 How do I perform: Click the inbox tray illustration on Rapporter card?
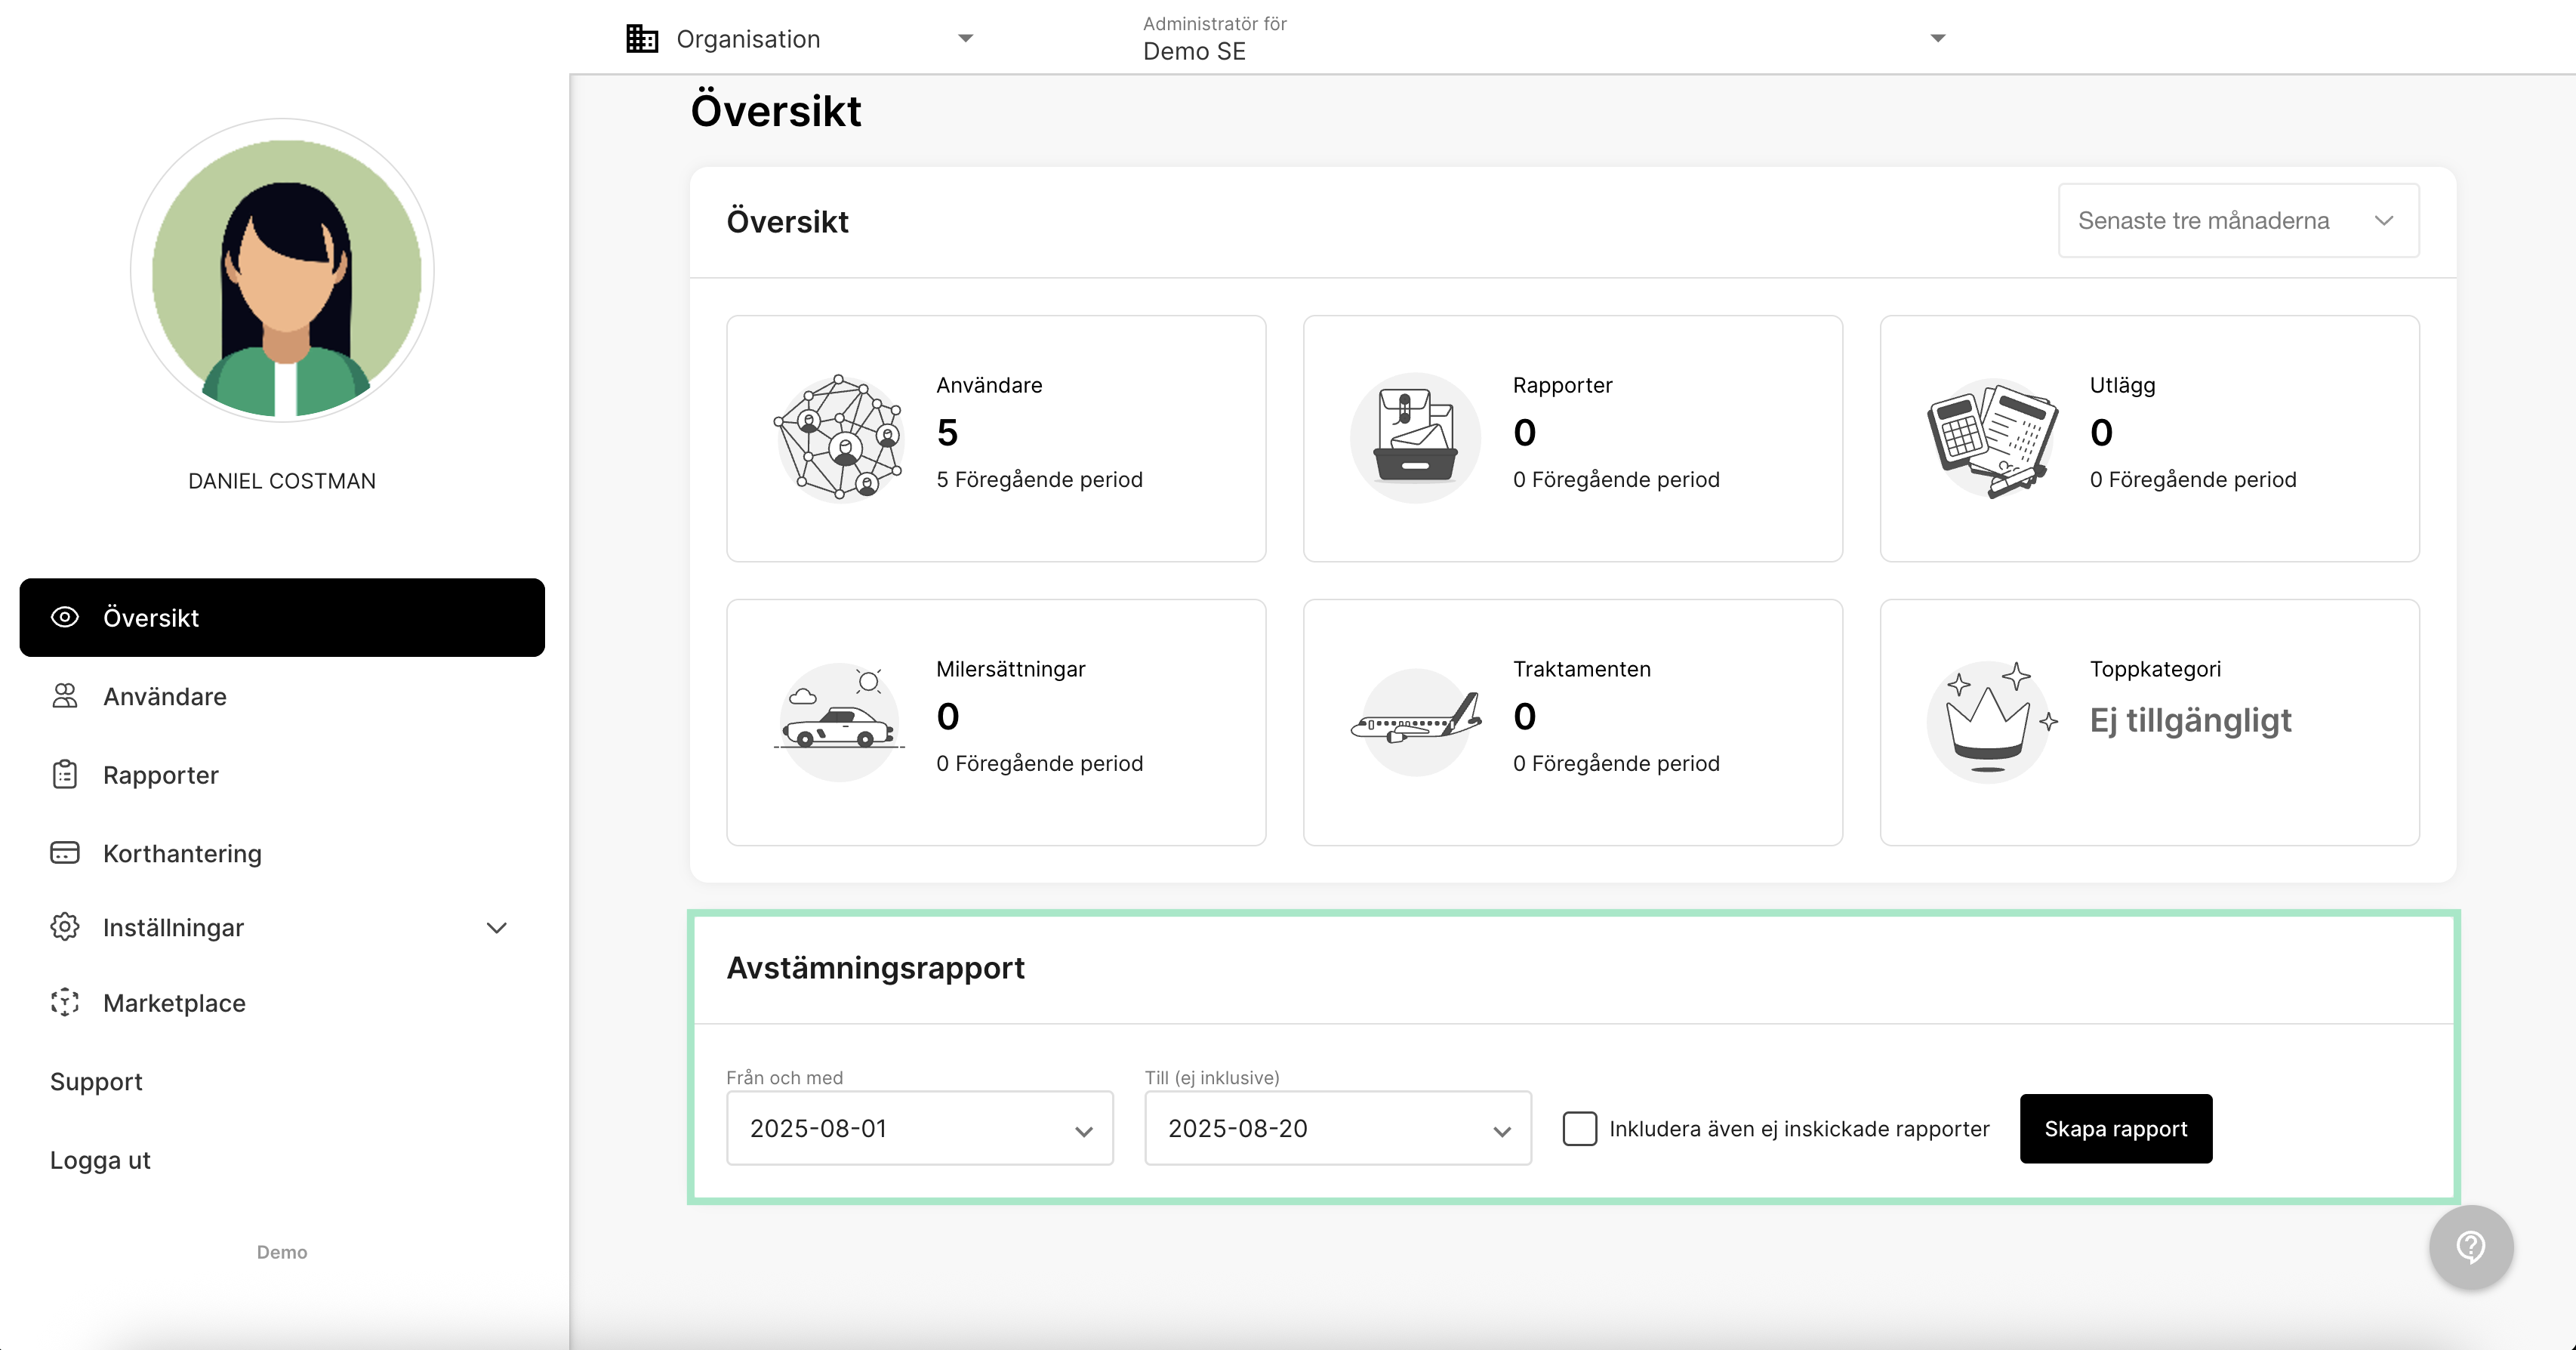coord(1415,438)
